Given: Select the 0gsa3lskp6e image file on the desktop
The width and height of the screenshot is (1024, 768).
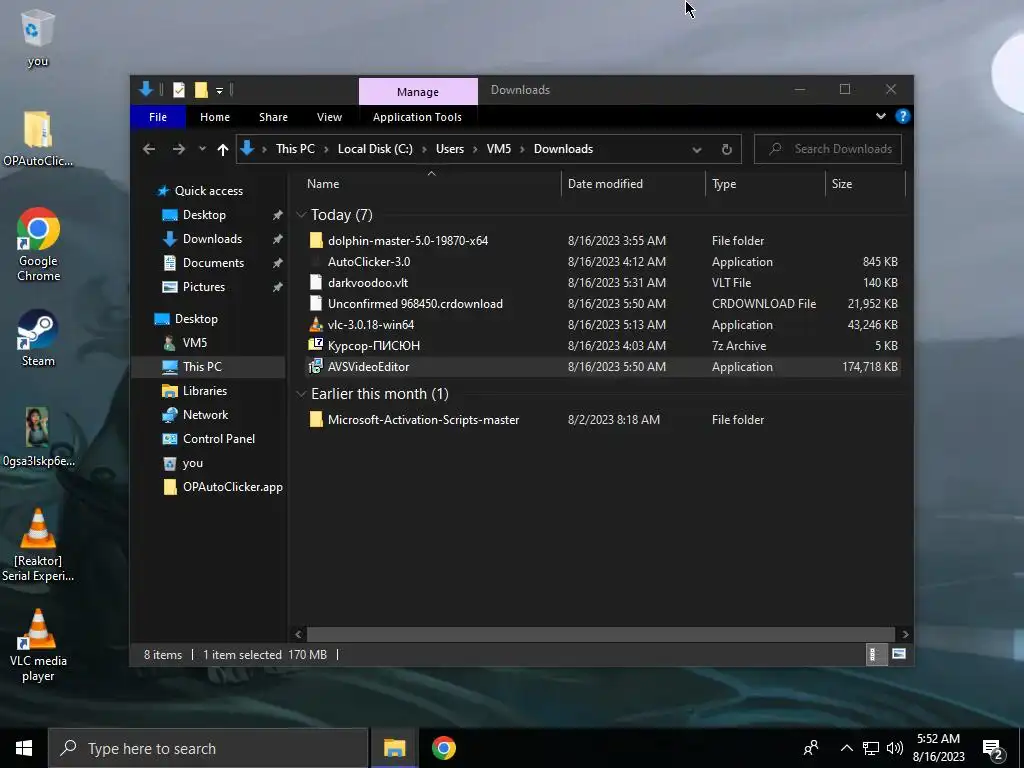Looking at the screenshot, I should (x=38, y=436).
